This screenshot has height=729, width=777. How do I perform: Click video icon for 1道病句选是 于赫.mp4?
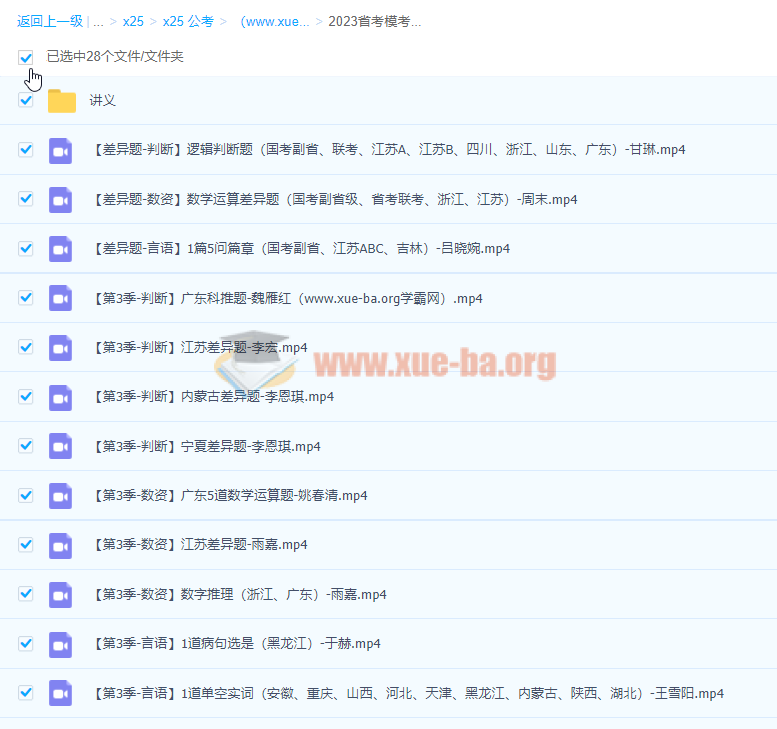tap(61, 643)
